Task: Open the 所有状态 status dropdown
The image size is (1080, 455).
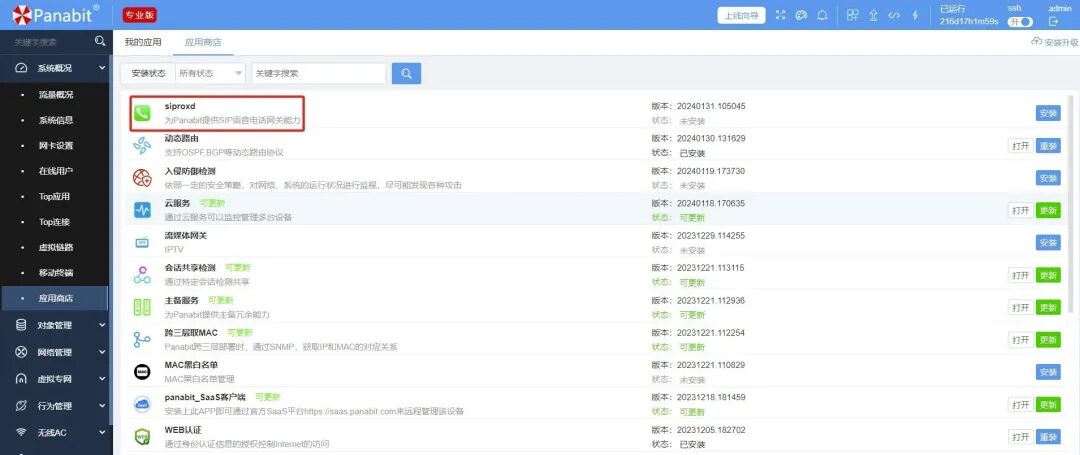Action: click(x=210, y=73)
